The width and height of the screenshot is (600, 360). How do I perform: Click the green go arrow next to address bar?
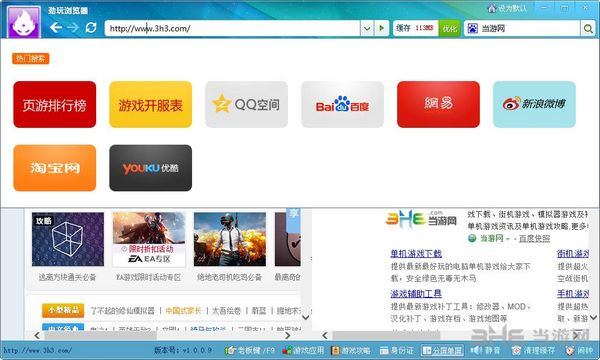pos(382,28)
